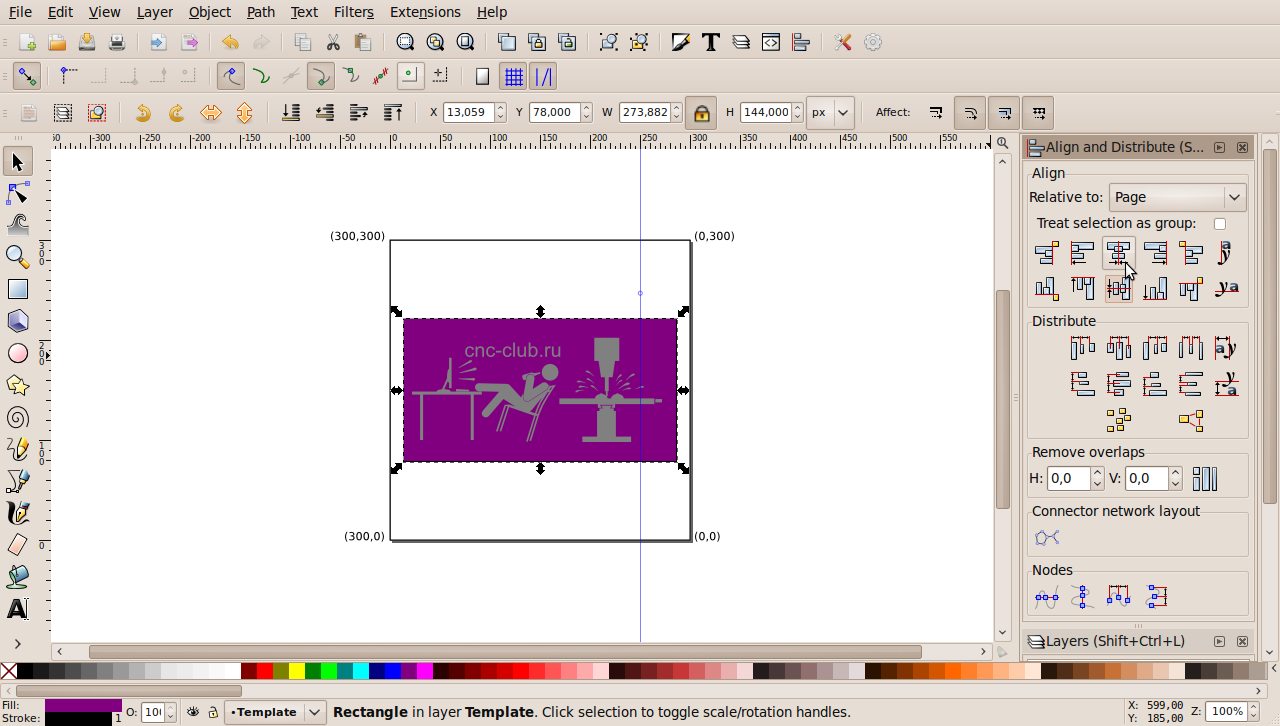Expand hidden toolbox tools chevron

point(17,643)
